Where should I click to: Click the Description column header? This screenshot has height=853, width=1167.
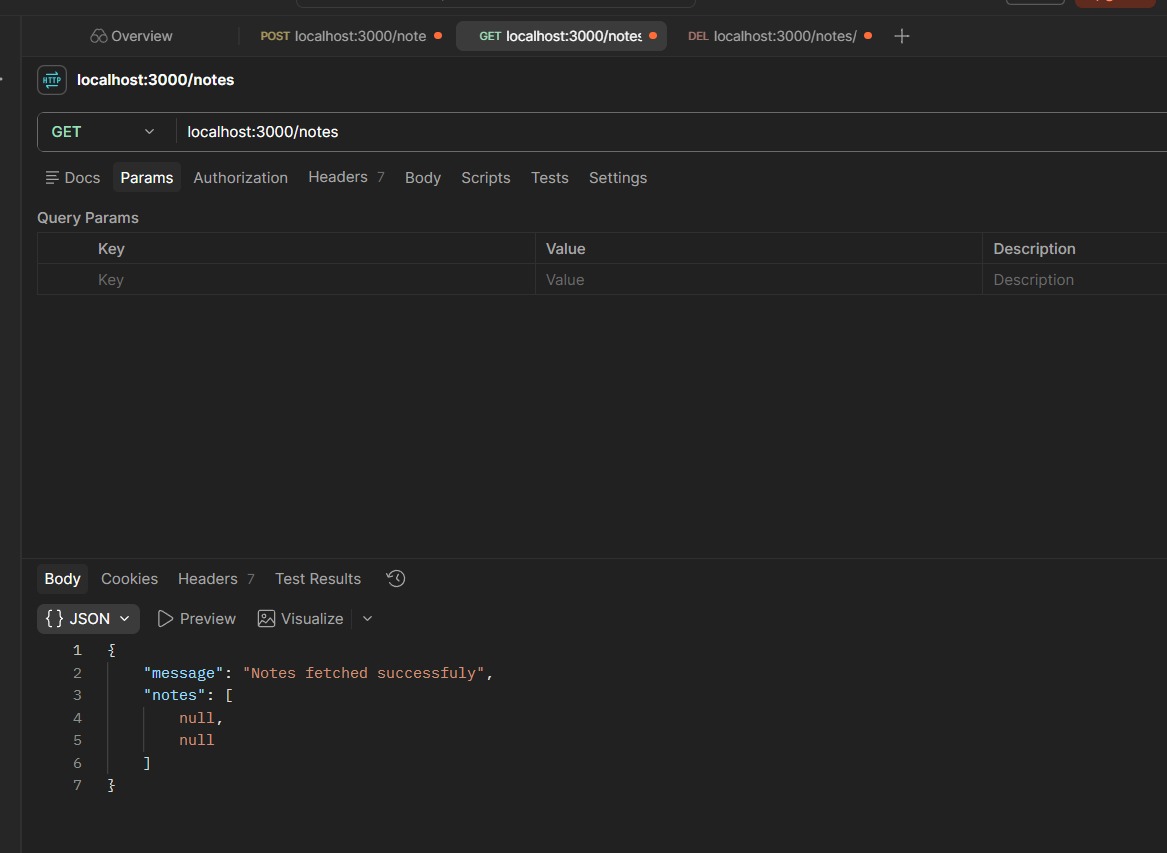coord(1034,249)
